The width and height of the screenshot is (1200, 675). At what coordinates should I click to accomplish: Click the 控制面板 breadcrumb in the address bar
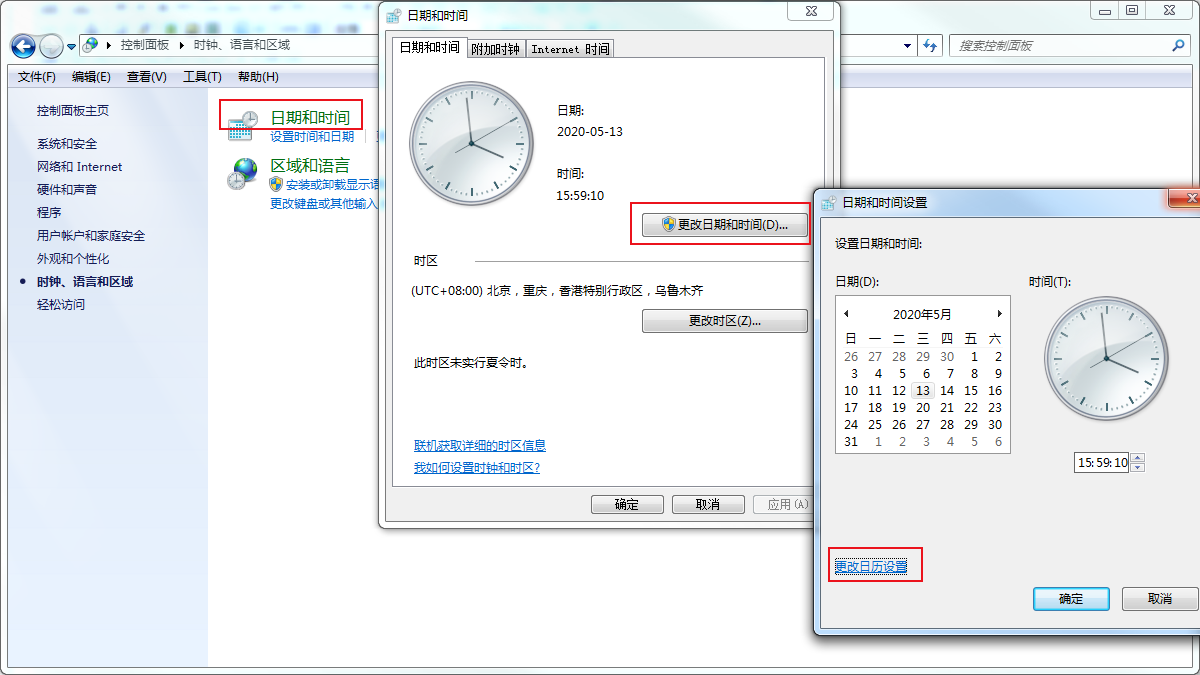(x=146, y=45)
